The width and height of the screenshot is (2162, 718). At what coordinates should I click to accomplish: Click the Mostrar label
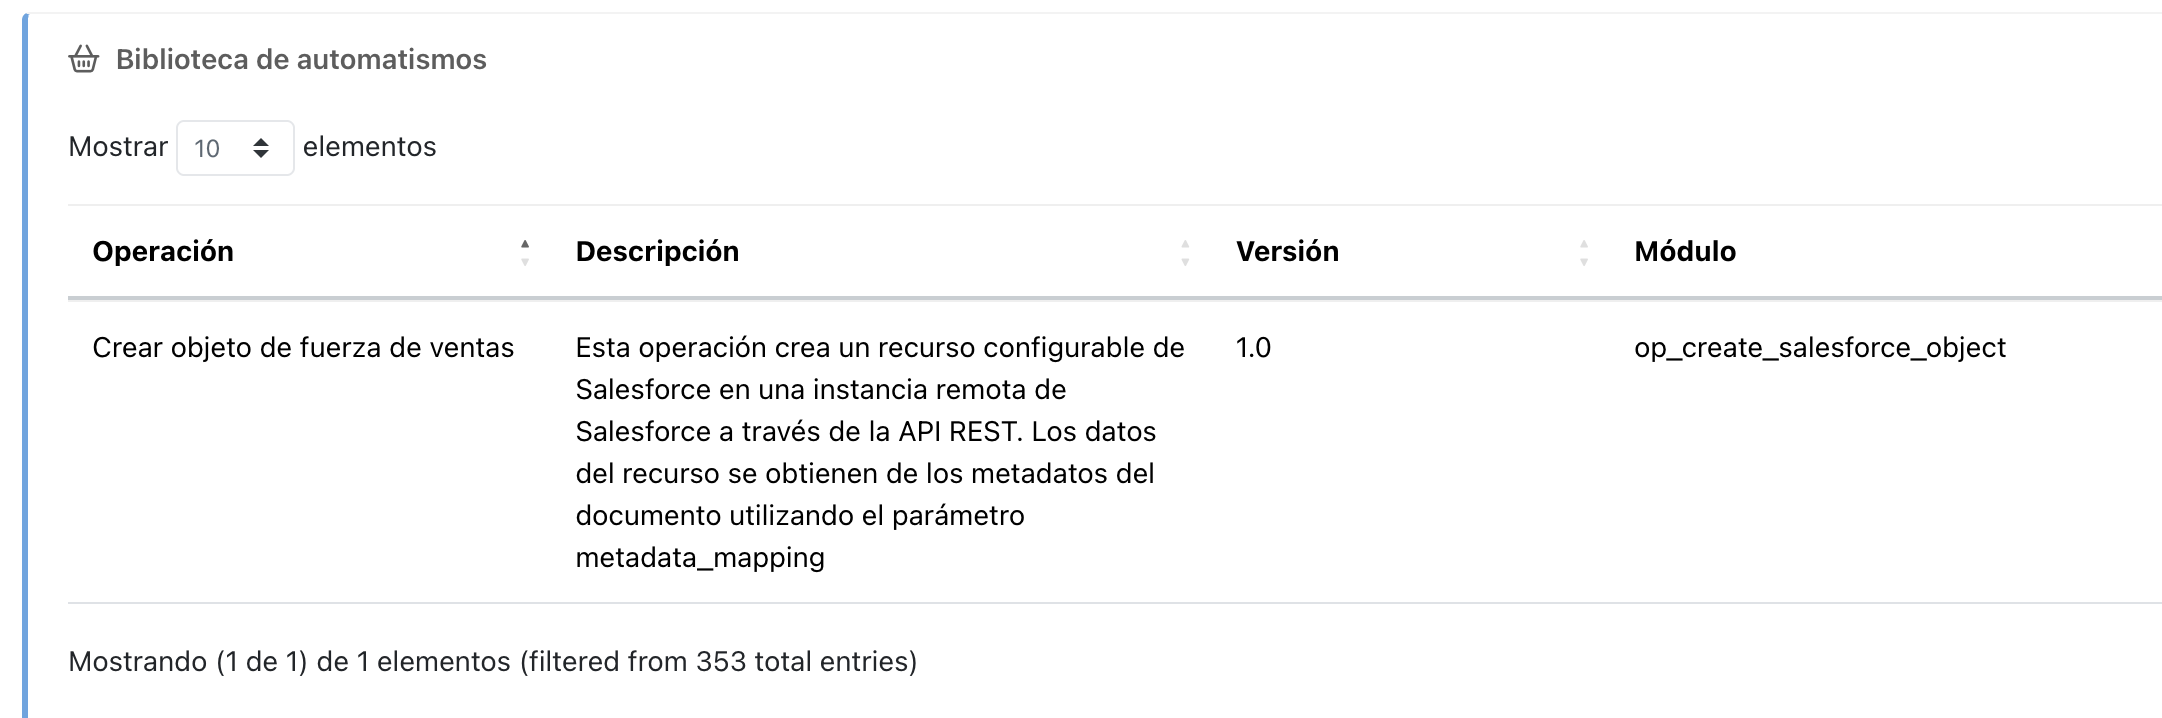pyautogui.click(x=118, y=147)
